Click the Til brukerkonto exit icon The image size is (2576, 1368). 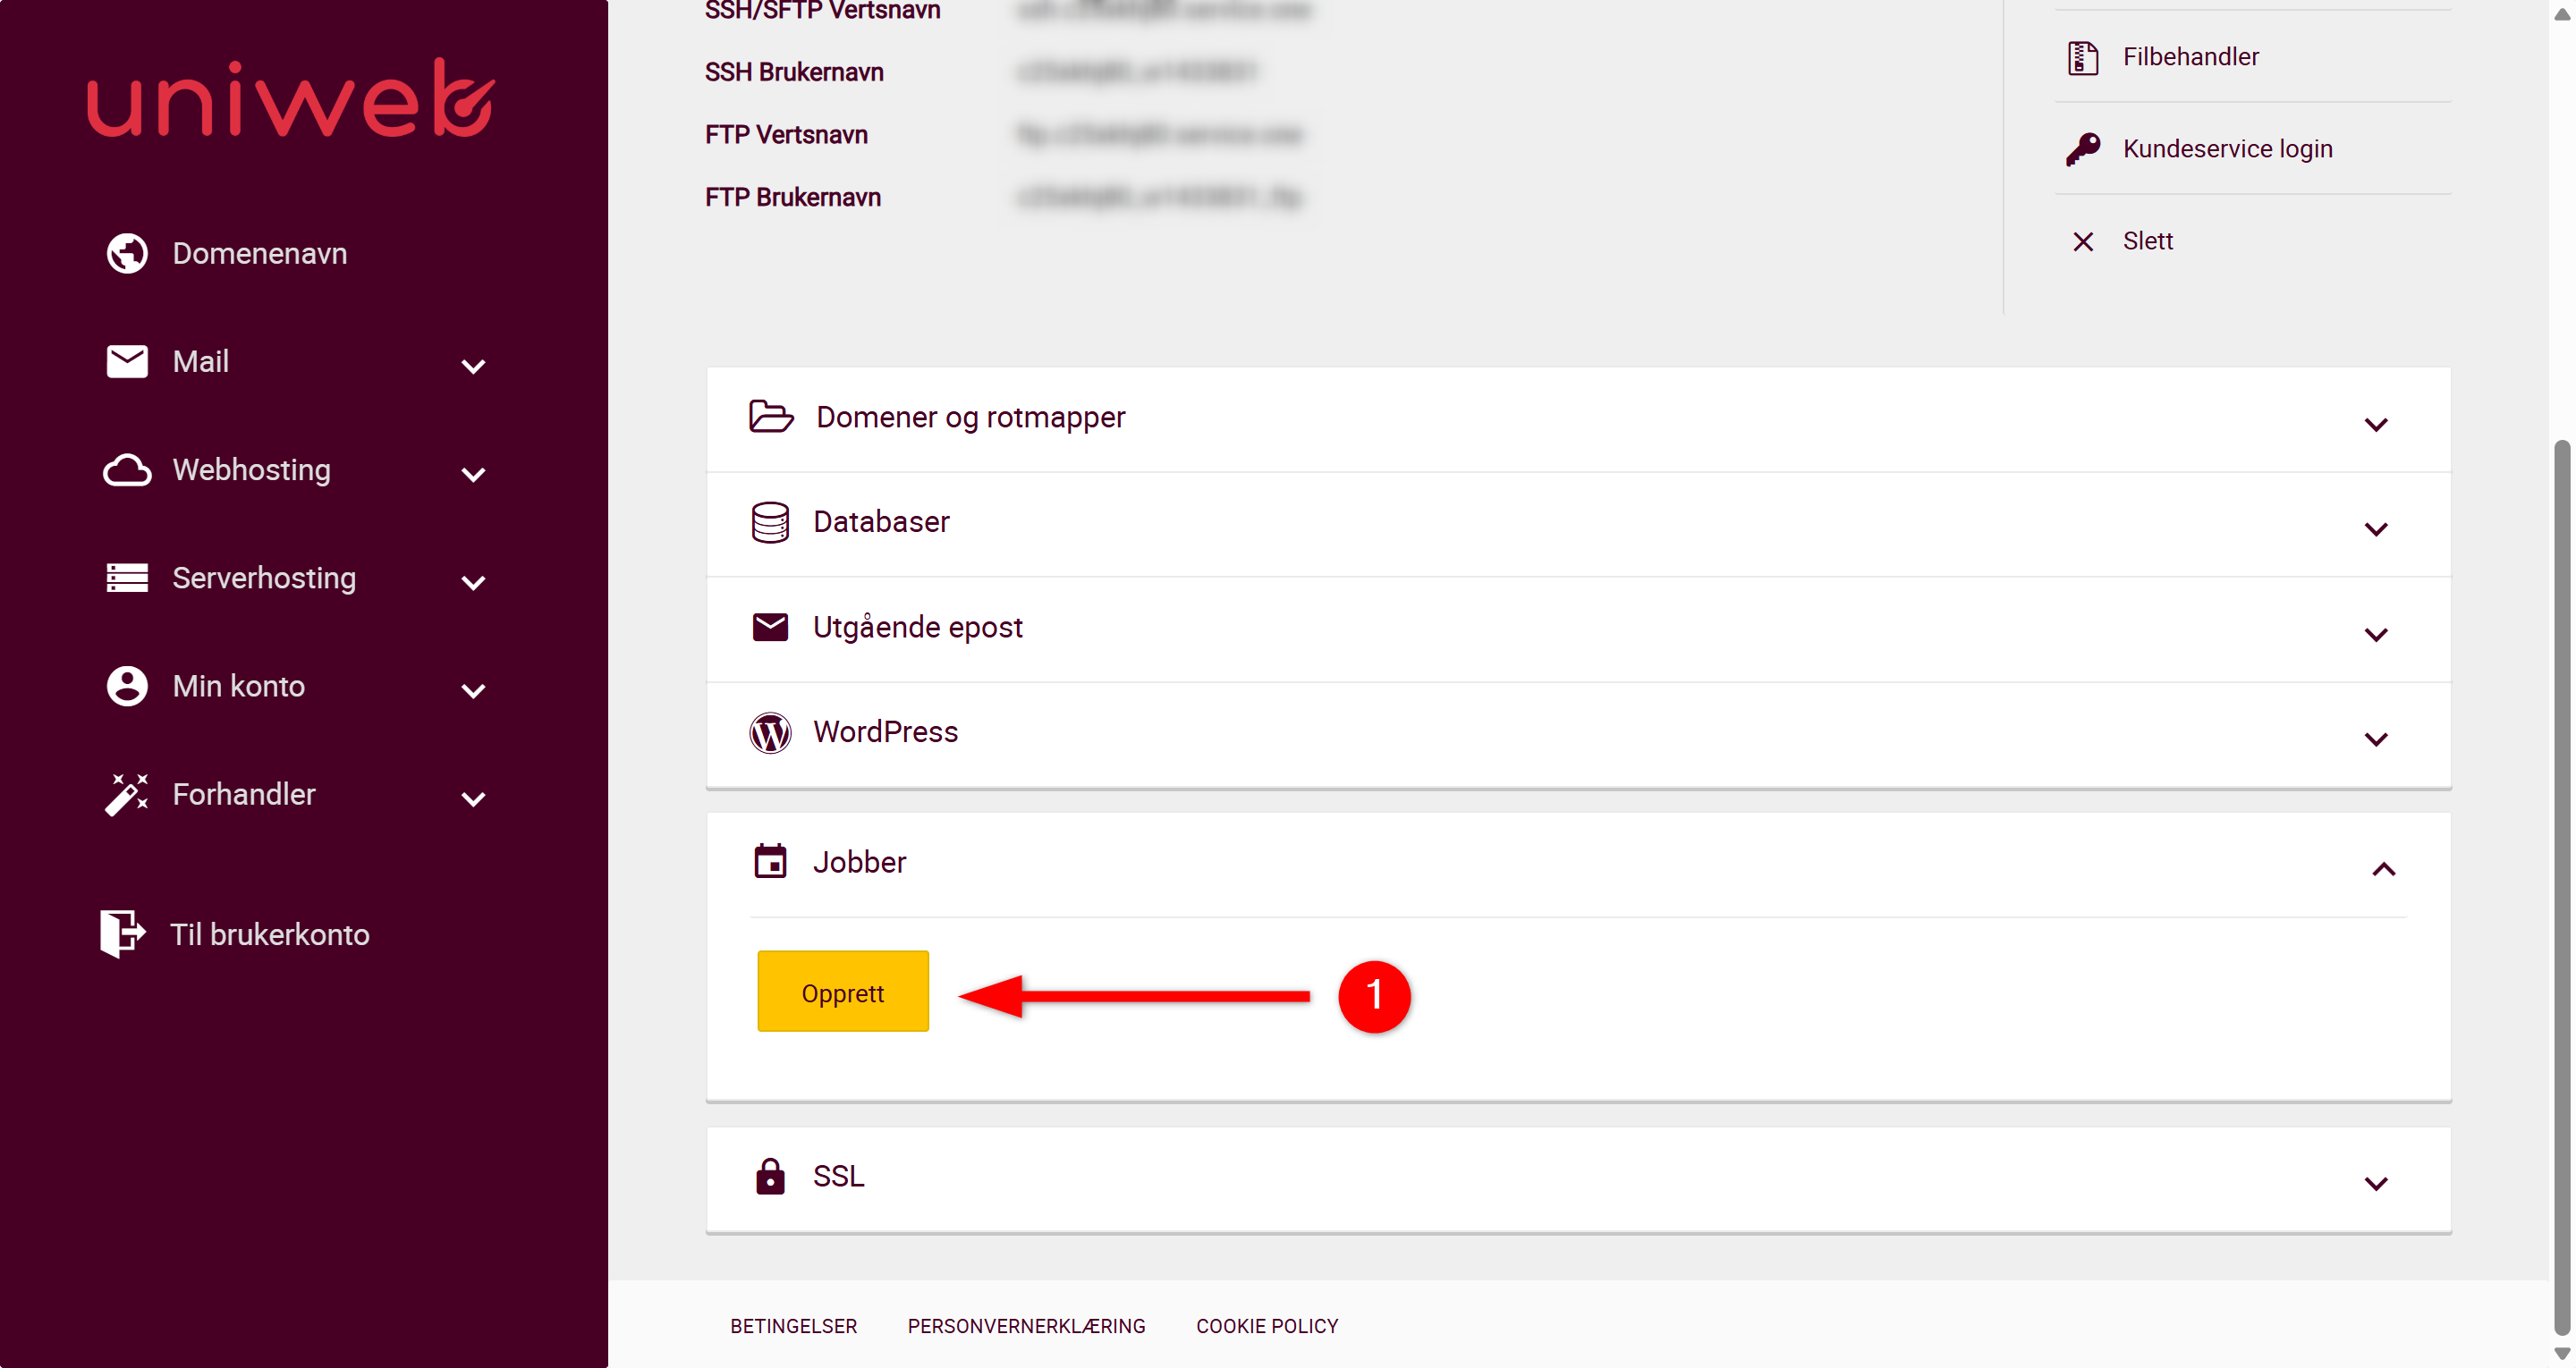pos(123,934)
